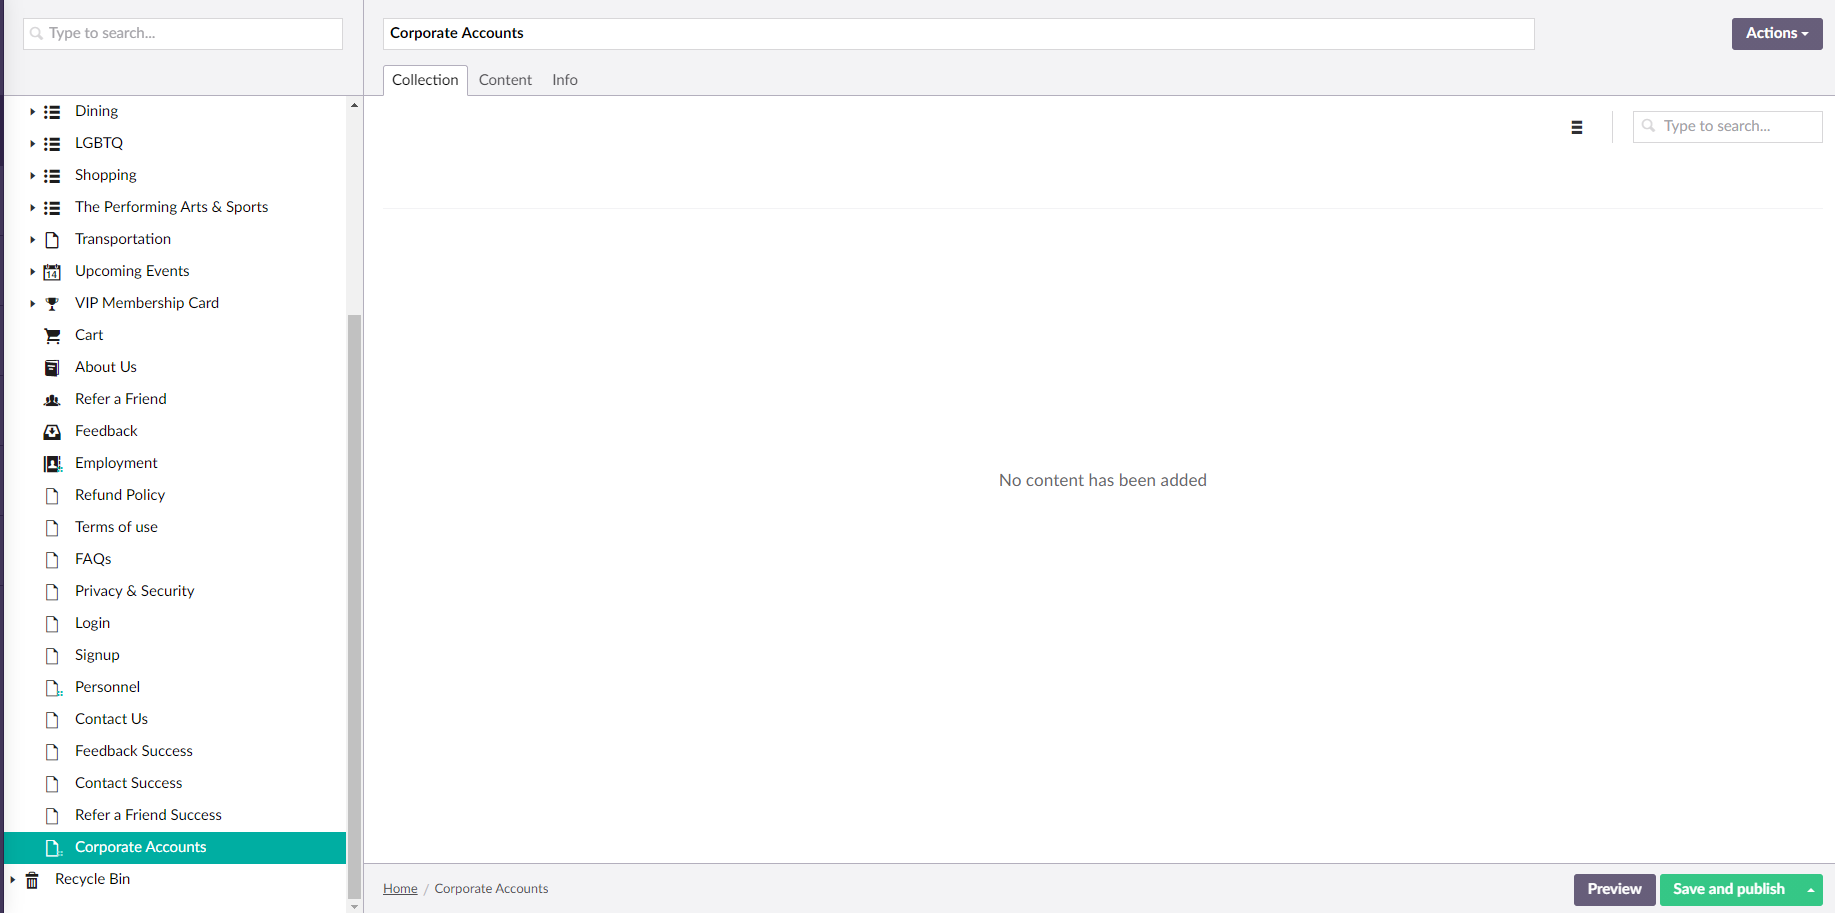Click the Terms of use document icon
Viewport: 1835px width, 913px height.
point(52,528)
